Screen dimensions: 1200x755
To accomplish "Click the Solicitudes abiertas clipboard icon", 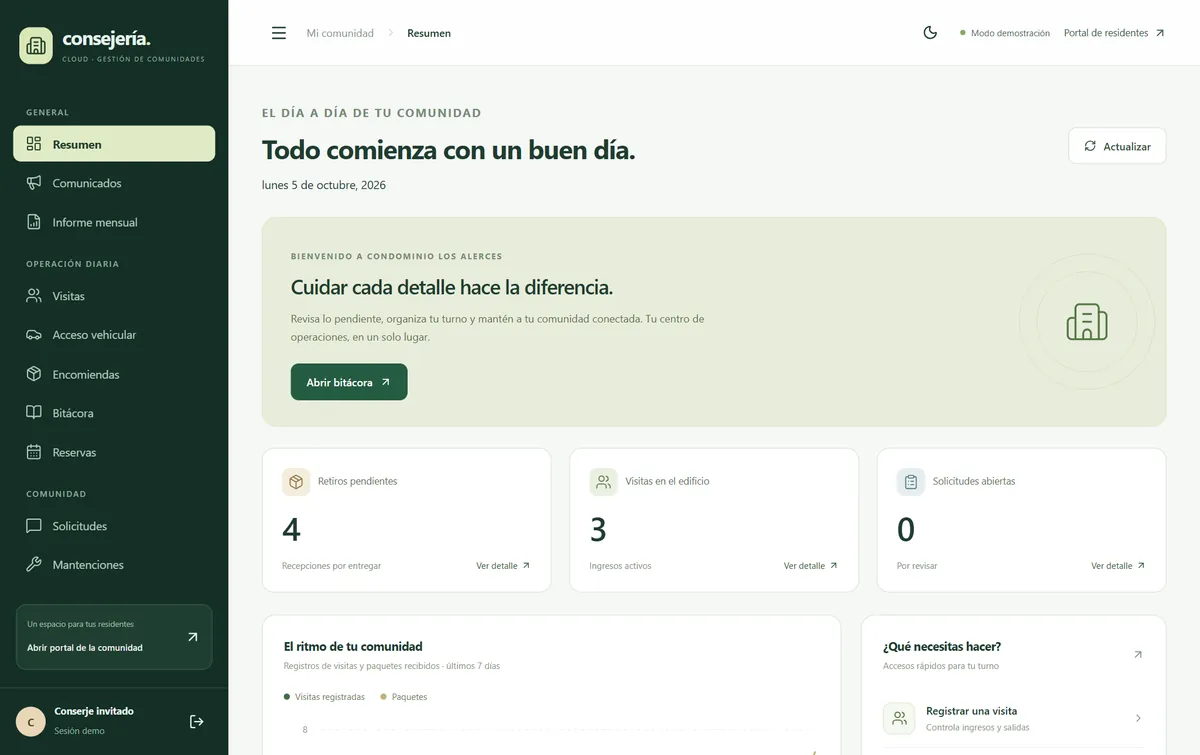I will (911, 482).
